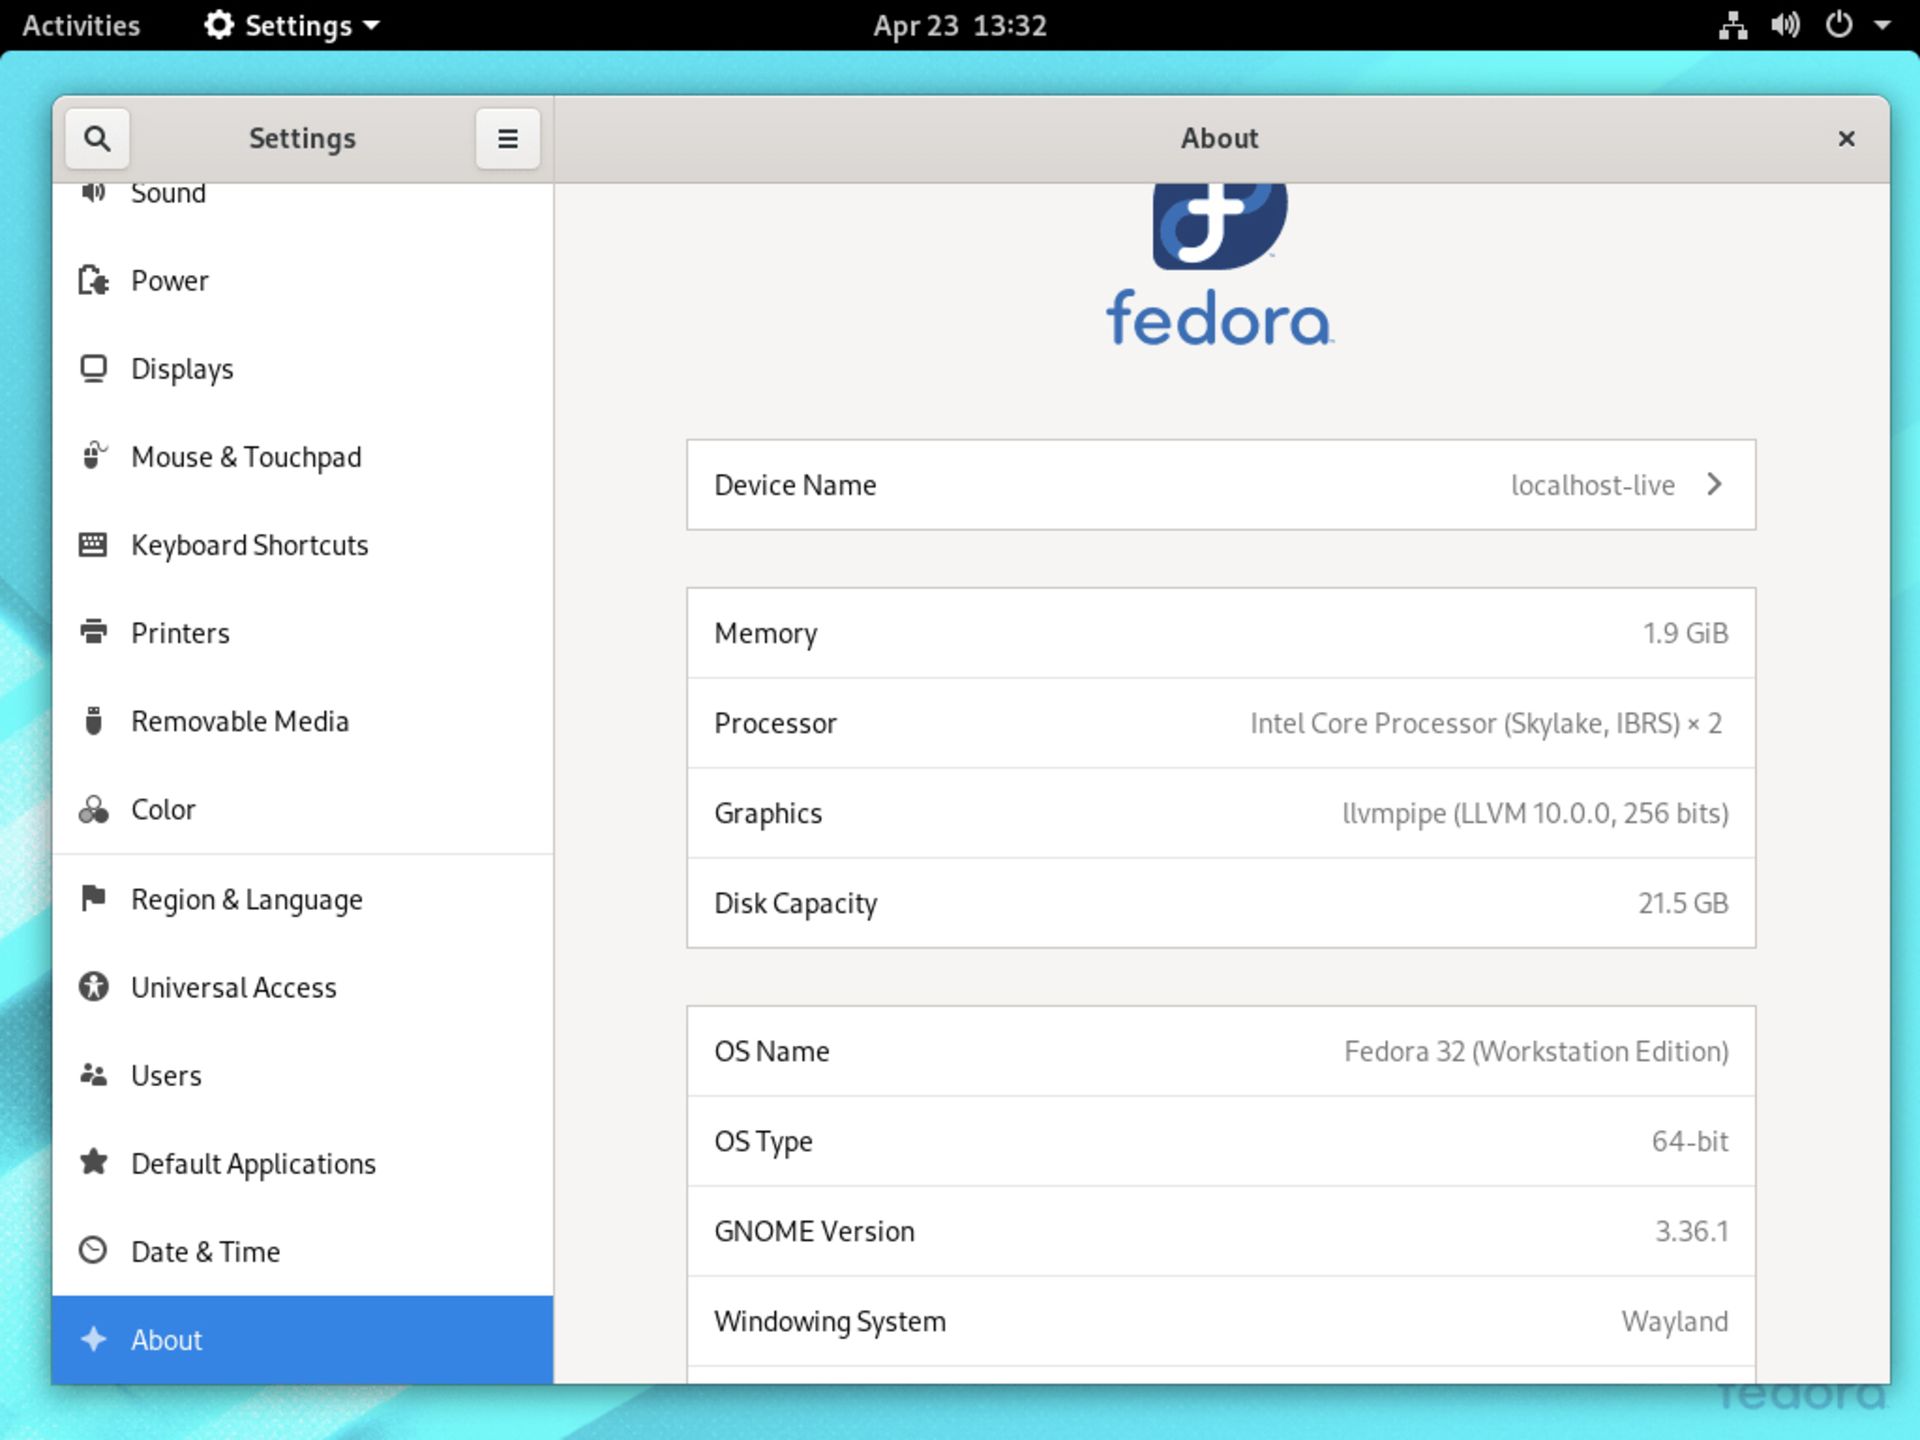This screenshot has height=1440, width=1920.
Task: Open Color settings via color icon
Action: [x=94, y=809]
